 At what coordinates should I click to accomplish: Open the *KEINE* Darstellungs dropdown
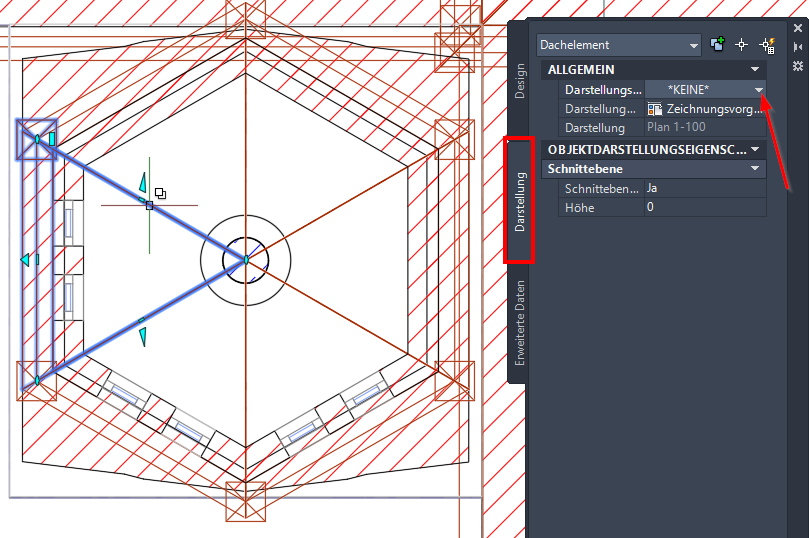[758, 90]
